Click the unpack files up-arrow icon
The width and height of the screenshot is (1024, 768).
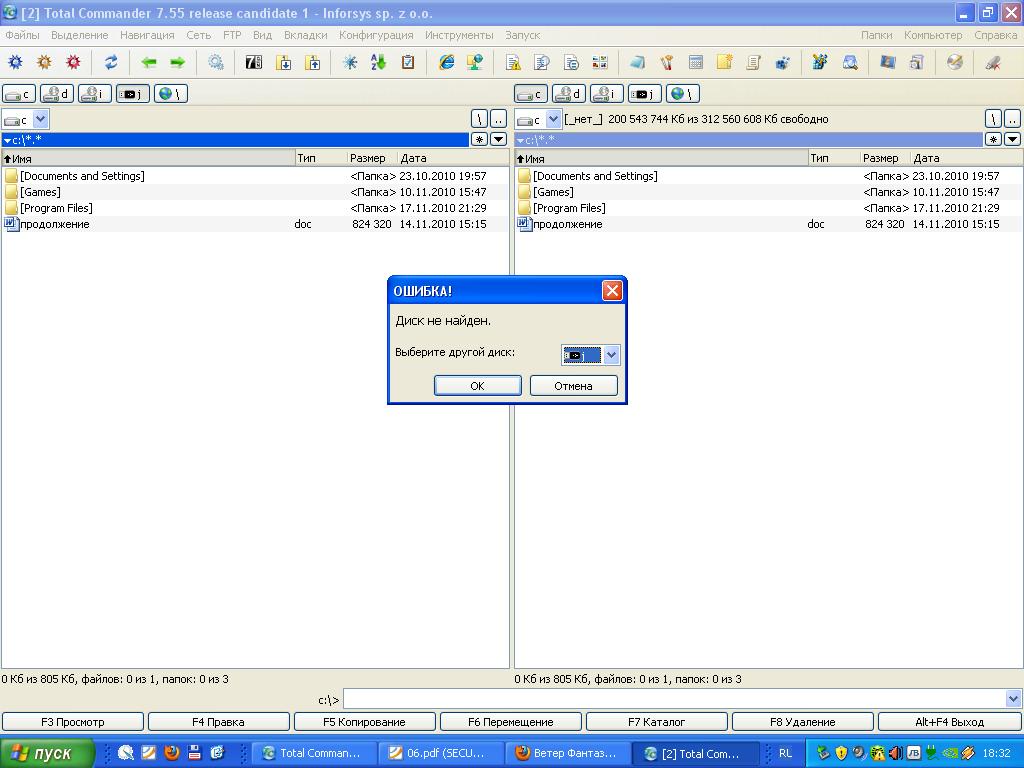(x=313, y=63)
